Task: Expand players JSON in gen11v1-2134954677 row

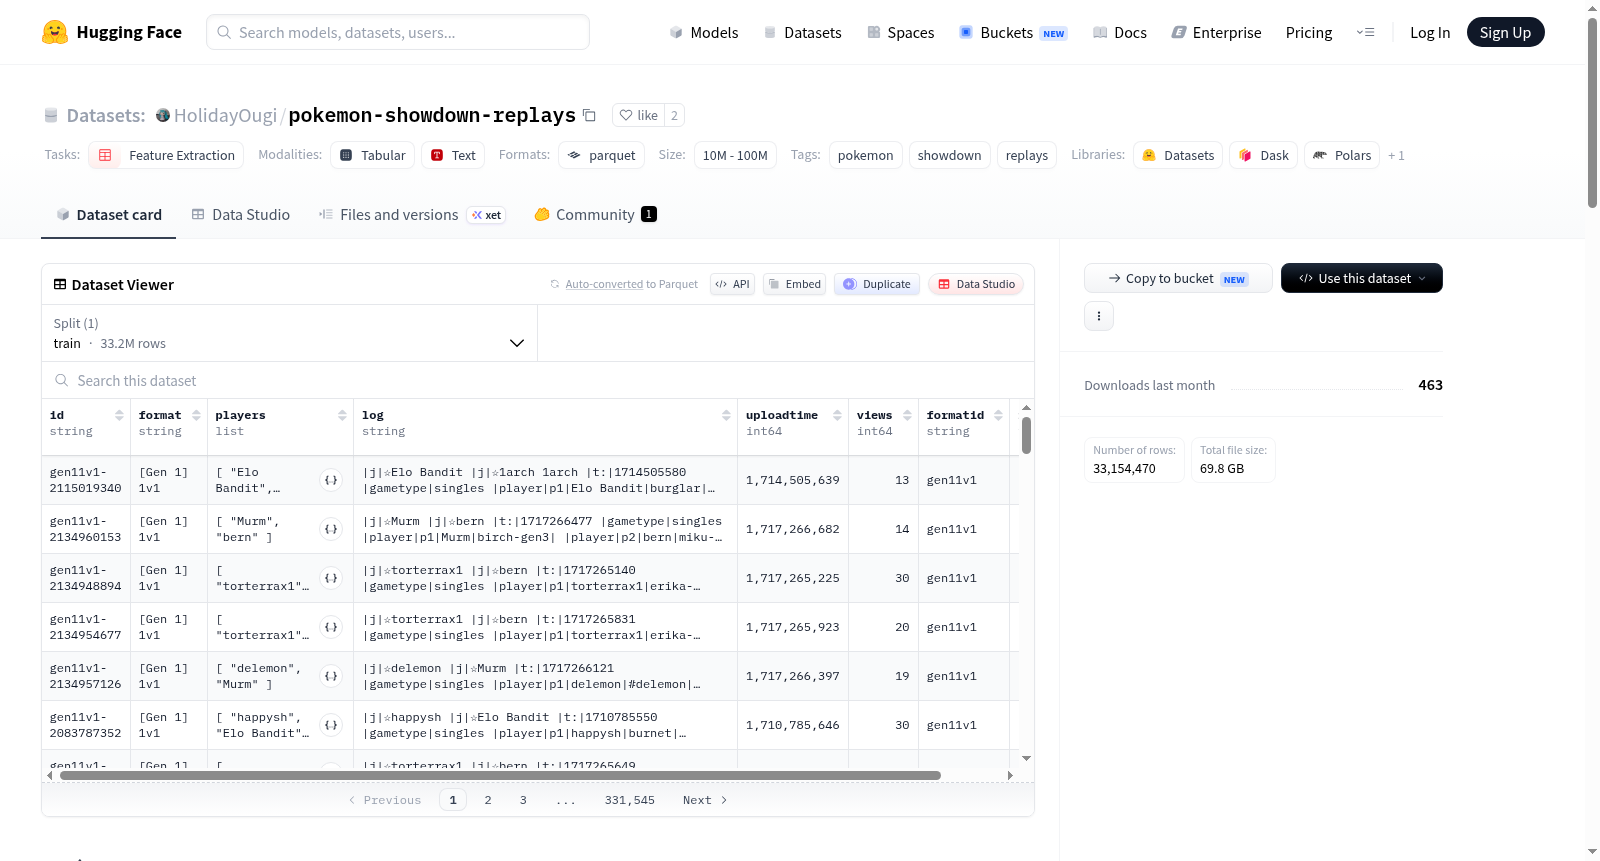Action: (331, 627)
